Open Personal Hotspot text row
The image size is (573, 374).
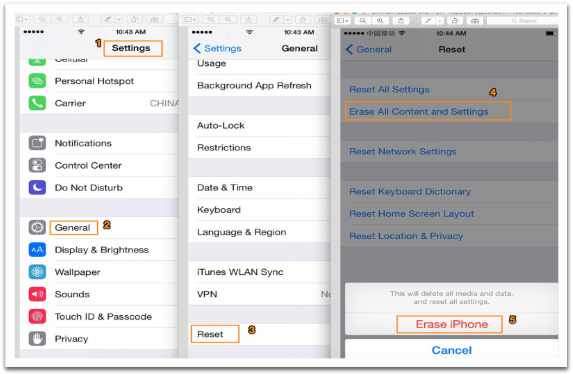click(94, 81)
